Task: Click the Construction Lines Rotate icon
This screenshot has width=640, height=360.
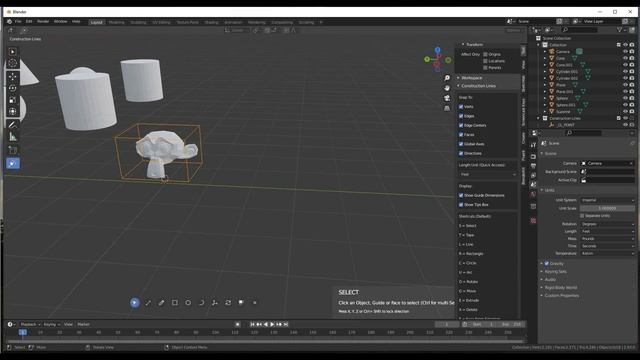Action: (x=228, y=303)
